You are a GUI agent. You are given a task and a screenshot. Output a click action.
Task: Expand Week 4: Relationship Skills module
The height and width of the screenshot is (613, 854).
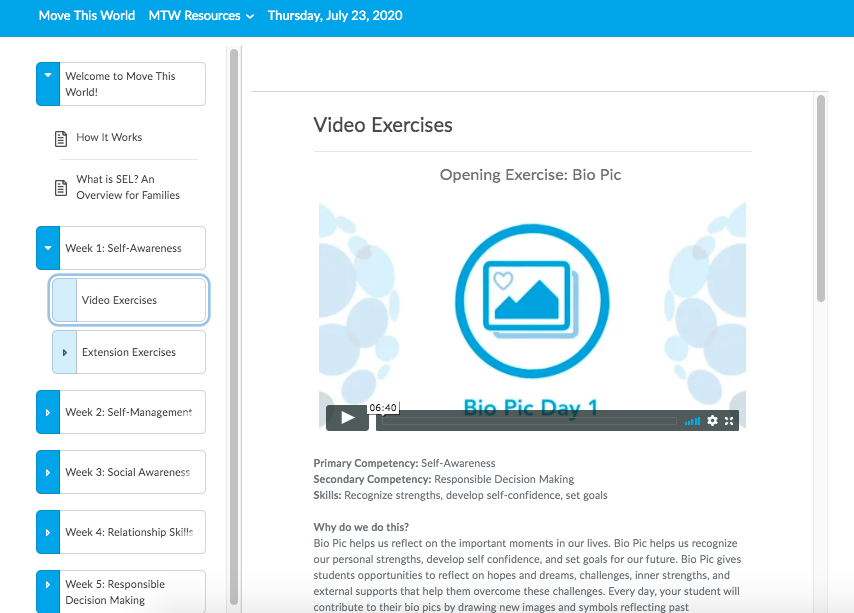coord(48,532)
